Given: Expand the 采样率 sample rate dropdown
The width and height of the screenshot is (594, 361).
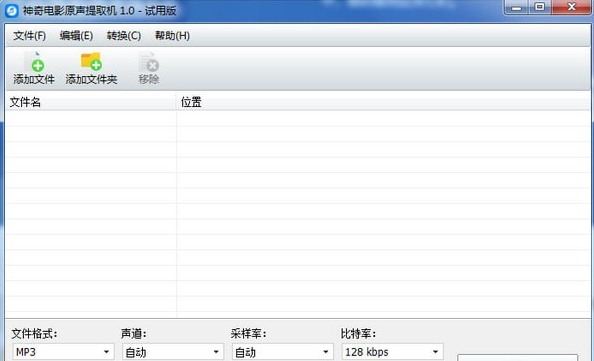Looking at the screenshot, I should (283, 352).
